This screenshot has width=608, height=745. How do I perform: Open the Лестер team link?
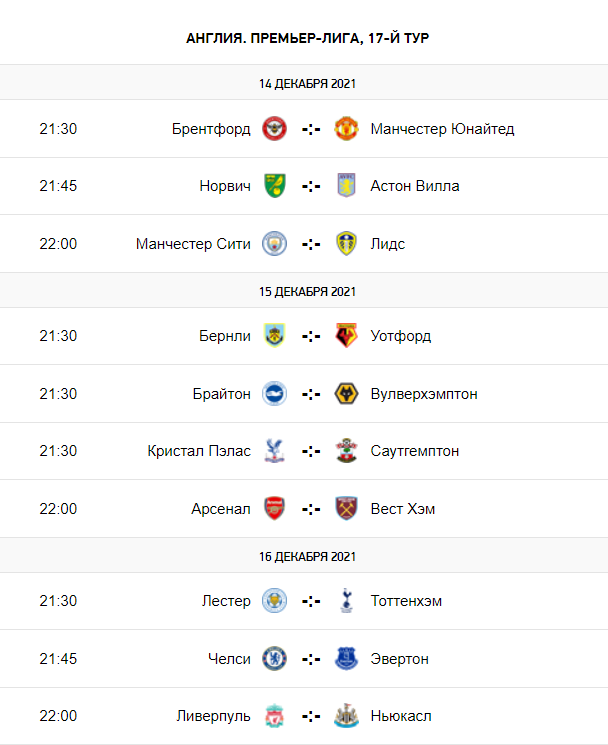pos(226,601)
